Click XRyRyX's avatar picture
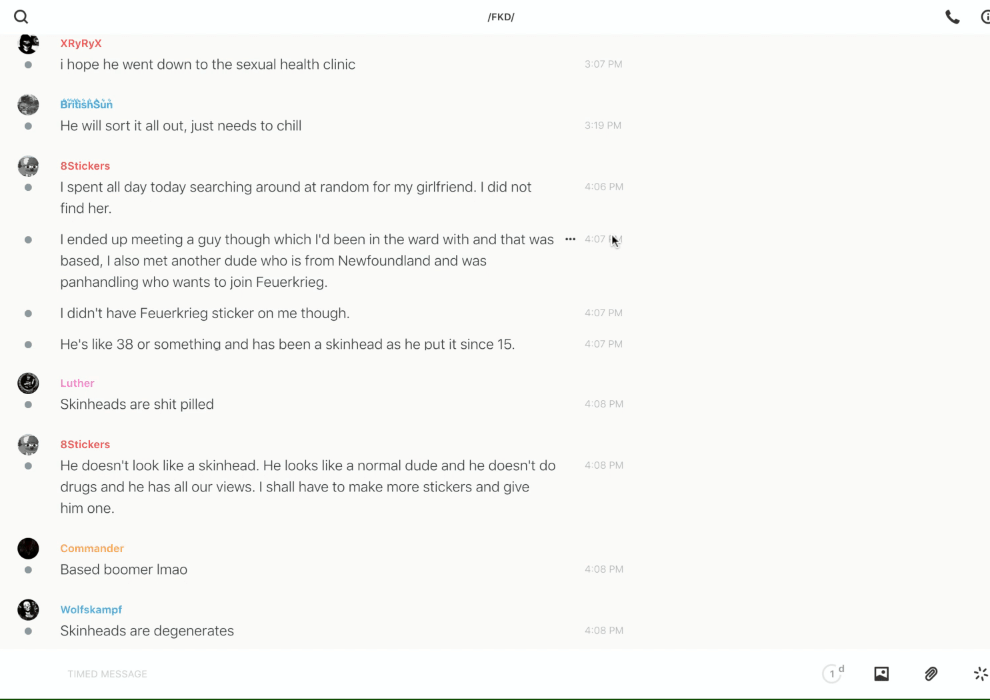This screenshot has width=990, height=700. click(x=28, y=44)
